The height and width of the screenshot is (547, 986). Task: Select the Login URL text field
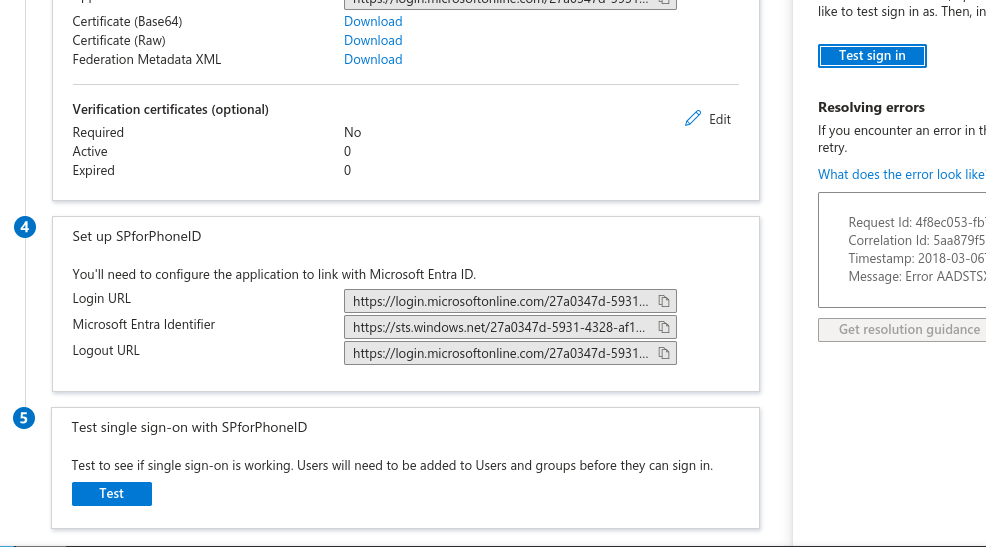click(510, 301)
